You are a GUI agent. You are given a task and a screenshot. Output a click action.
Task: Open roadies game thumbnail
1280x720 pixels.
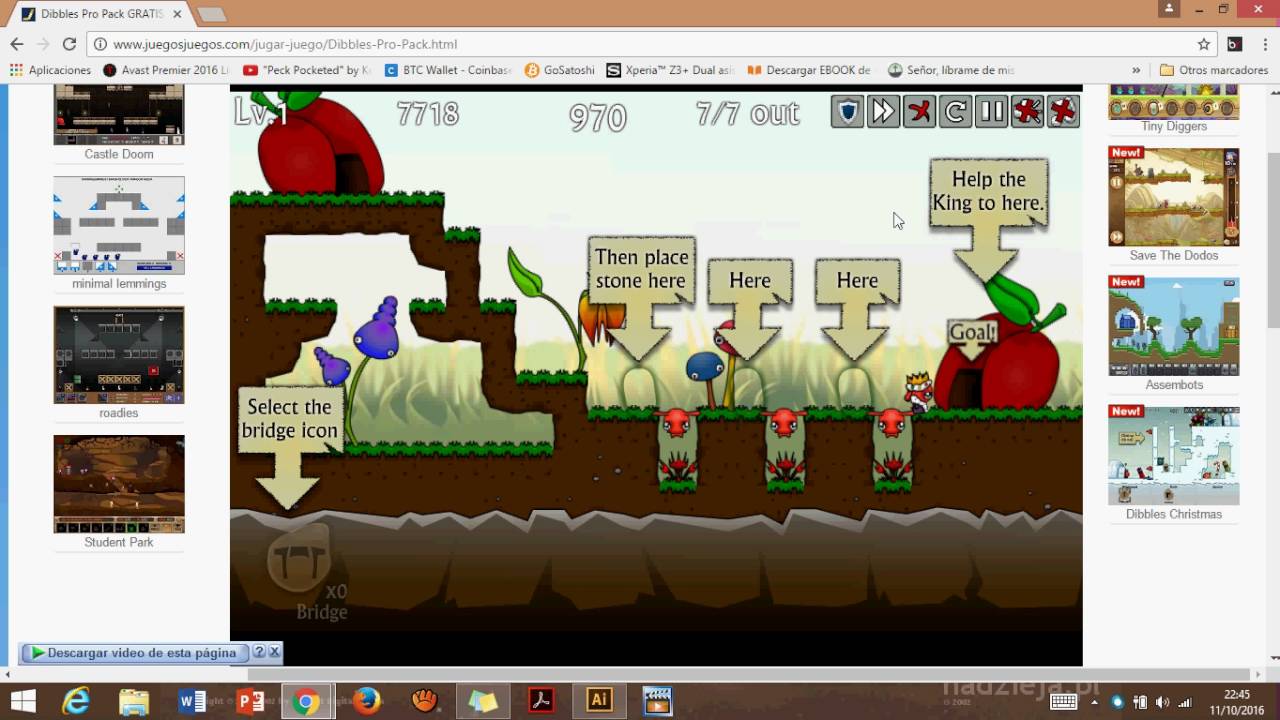[119, 354]
